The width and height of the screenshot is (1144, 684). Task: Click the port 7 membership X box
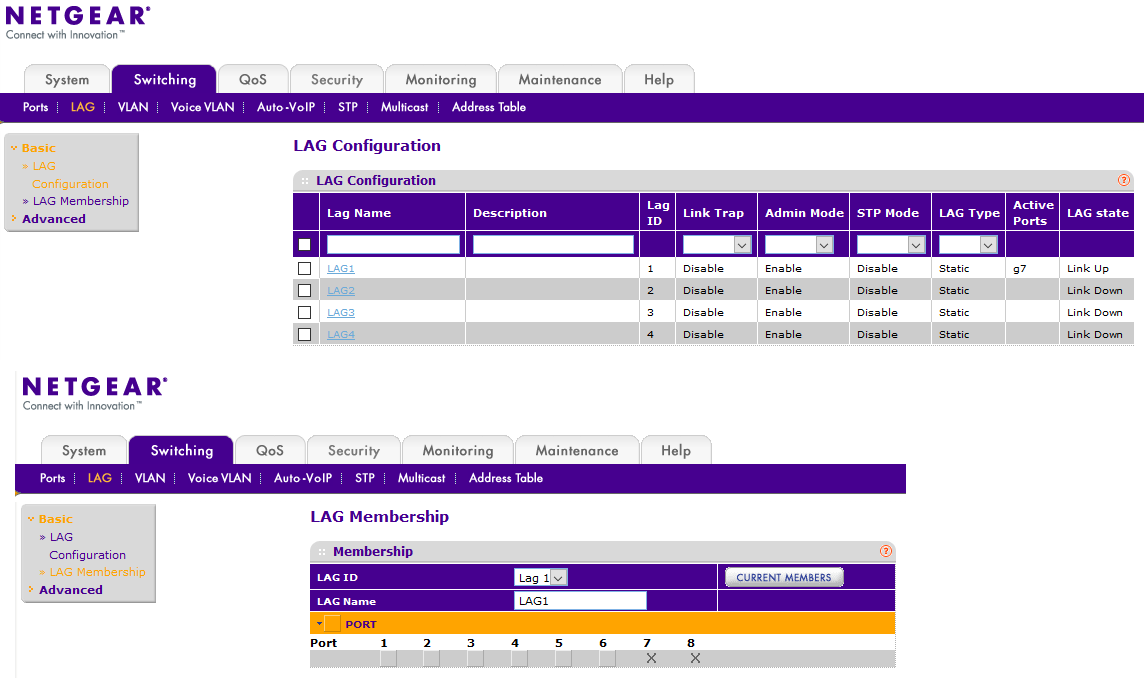point(651,658)
